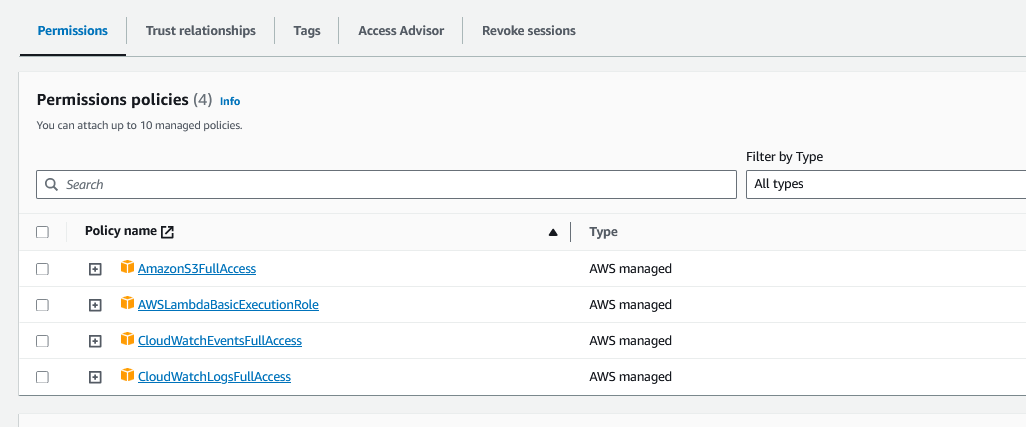The height and width of the screenshot is (427, 1026).
Task: Select the CloudWatchEventsFullAccess checkbox
Action: pyautogui.click(x=43, y=341)
